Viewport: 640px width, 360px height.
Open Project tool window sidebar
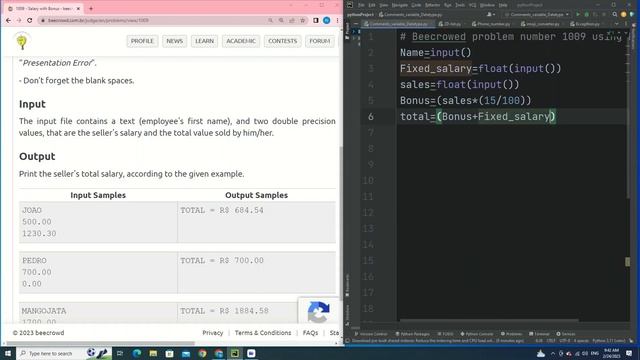[x=347, y=31]
